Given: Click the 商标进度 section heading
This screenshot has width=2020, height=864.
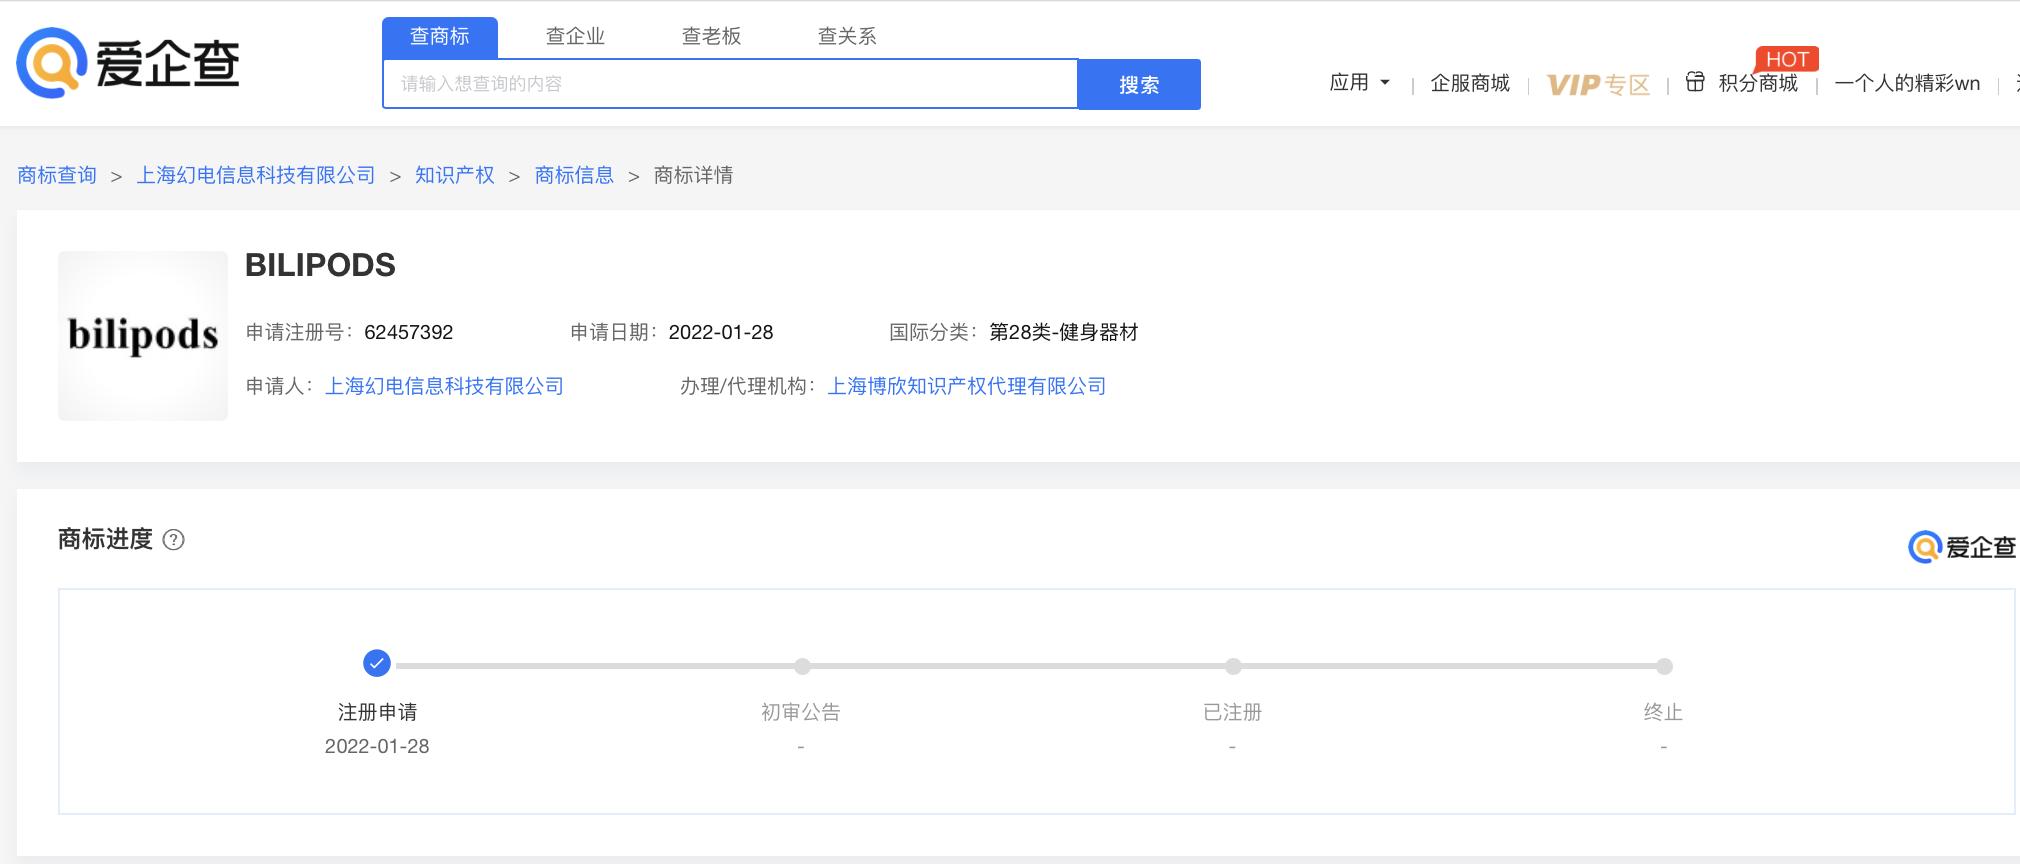Looking at the screenshot, I should point(105,539).
